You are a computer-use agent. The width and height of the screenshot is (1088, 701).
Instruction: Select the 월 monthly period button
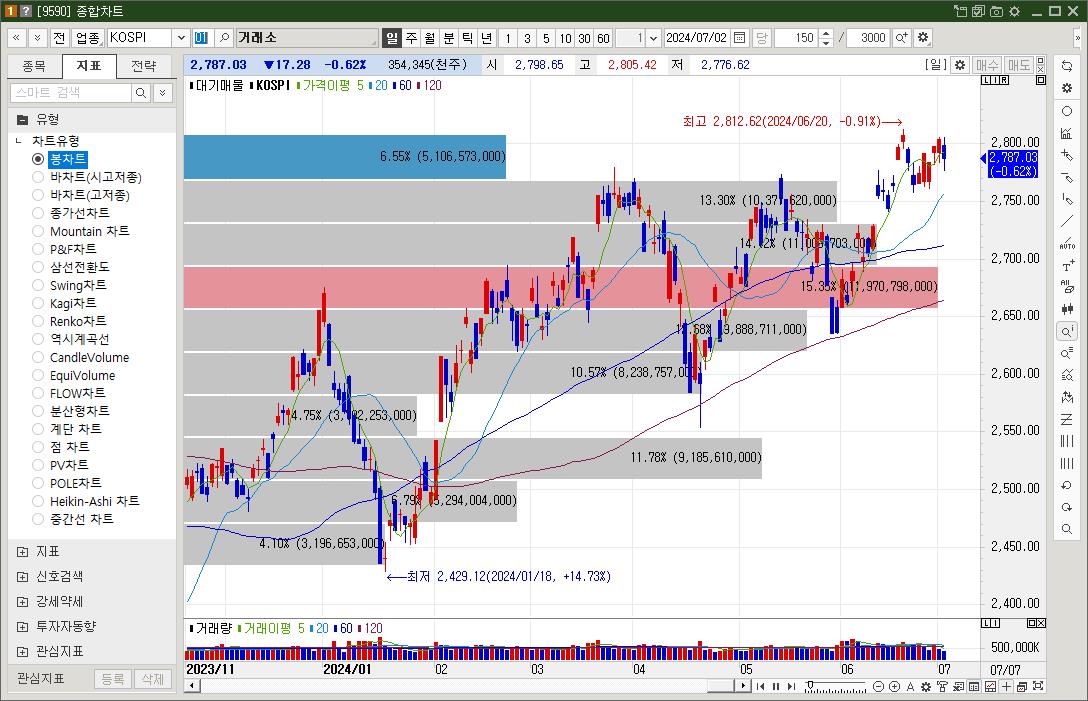coord(430,37)
